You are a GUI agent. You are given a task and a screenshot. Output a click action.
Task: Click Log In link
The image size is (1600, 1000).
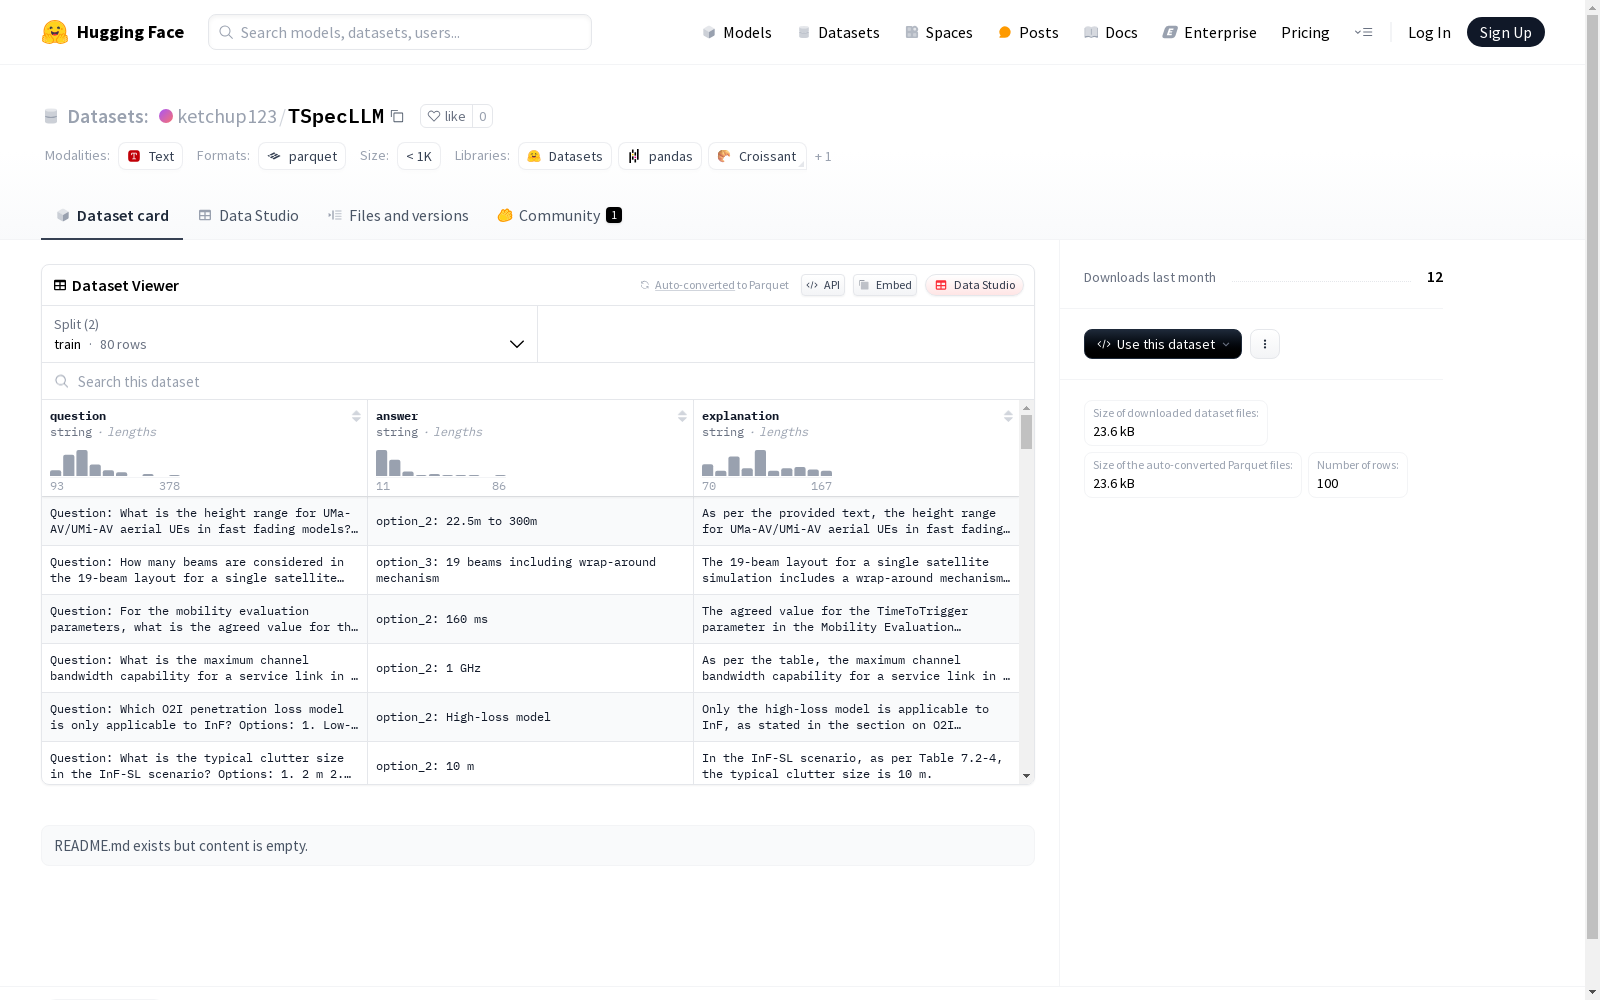tap(1429, 32)
